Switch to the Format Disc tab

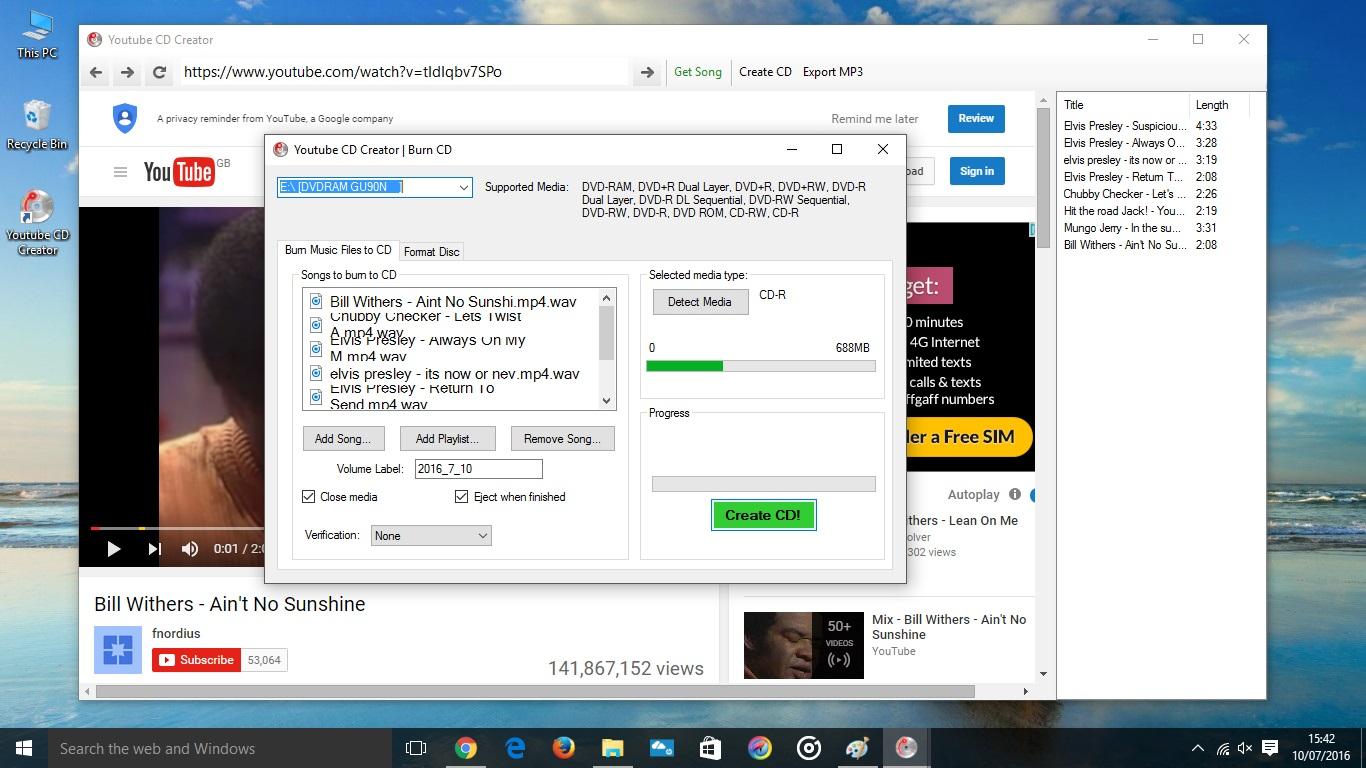click(432, 252)
